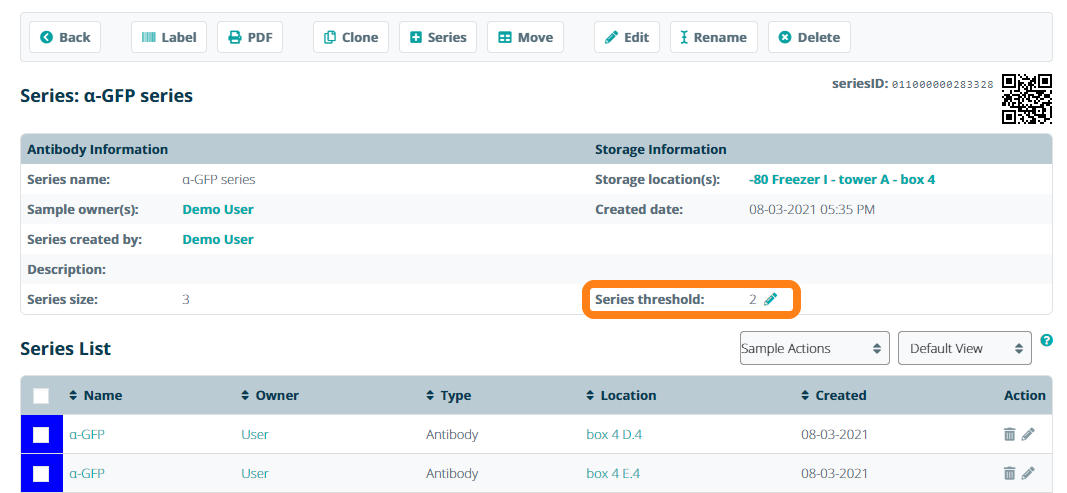Image resolution: width=1067 pixels, height=493 pixels.
Task: Delete the α-GFP sample at box 4 E.4
Action: coord(1009,473)
